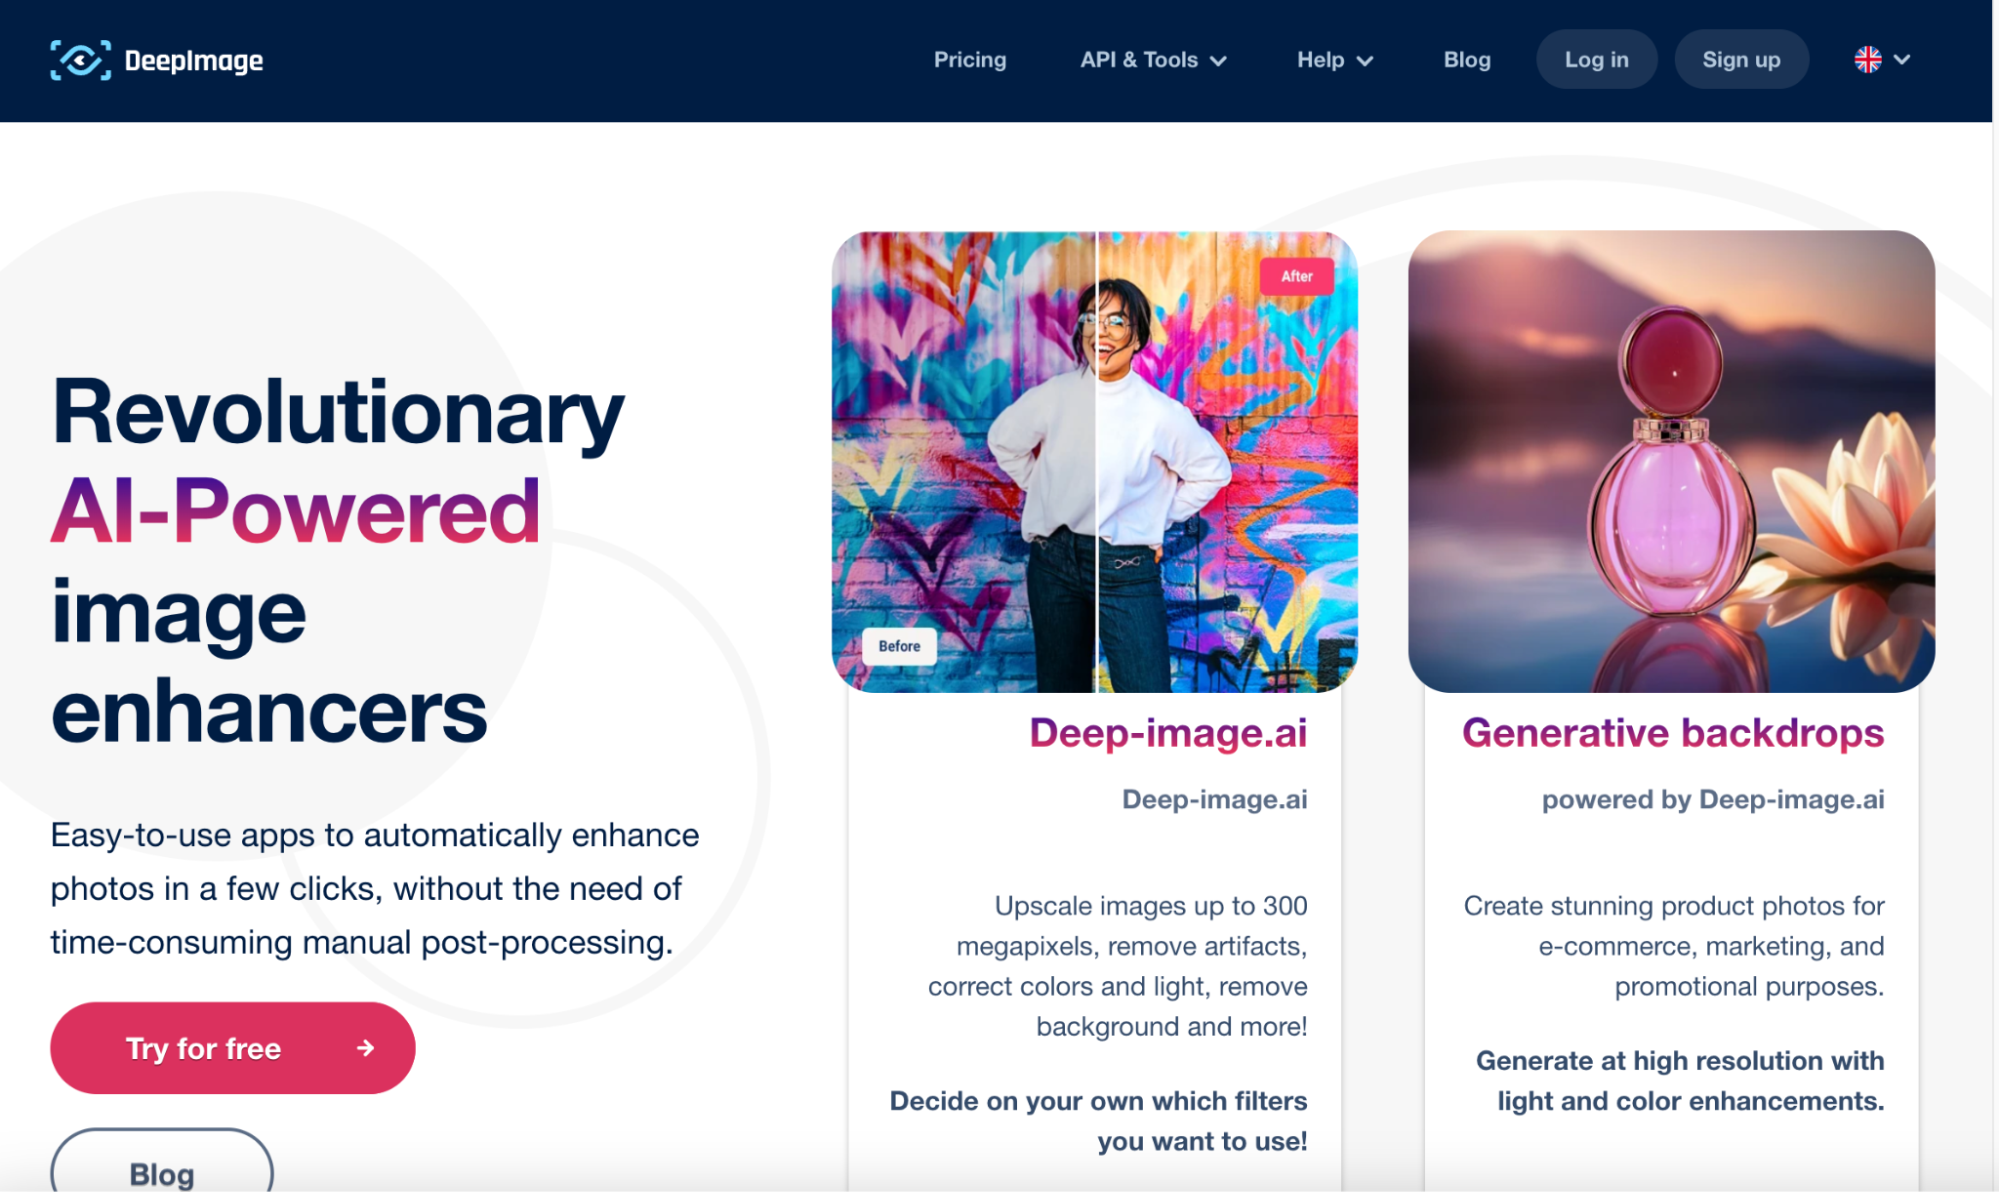Screen dimensions: 1999x1192
Task: Click the After label badge on photo
Action: point(1296,276)
